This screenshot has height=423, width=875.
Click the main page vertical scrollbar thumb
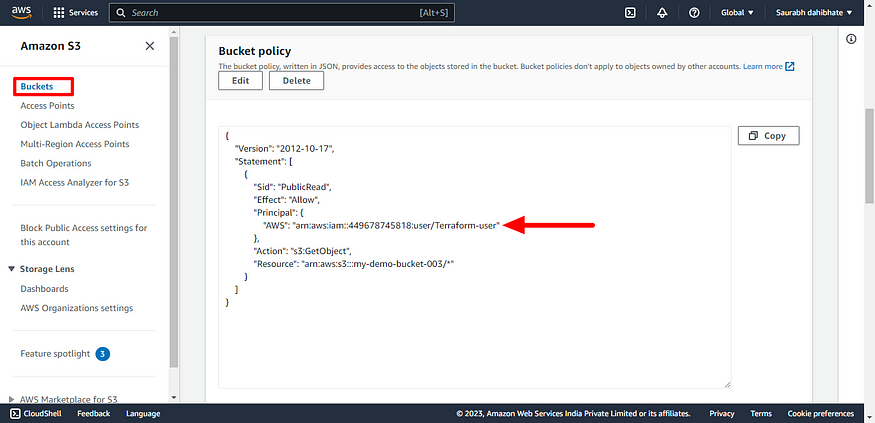pyautogui.click(x=869, y=156)
